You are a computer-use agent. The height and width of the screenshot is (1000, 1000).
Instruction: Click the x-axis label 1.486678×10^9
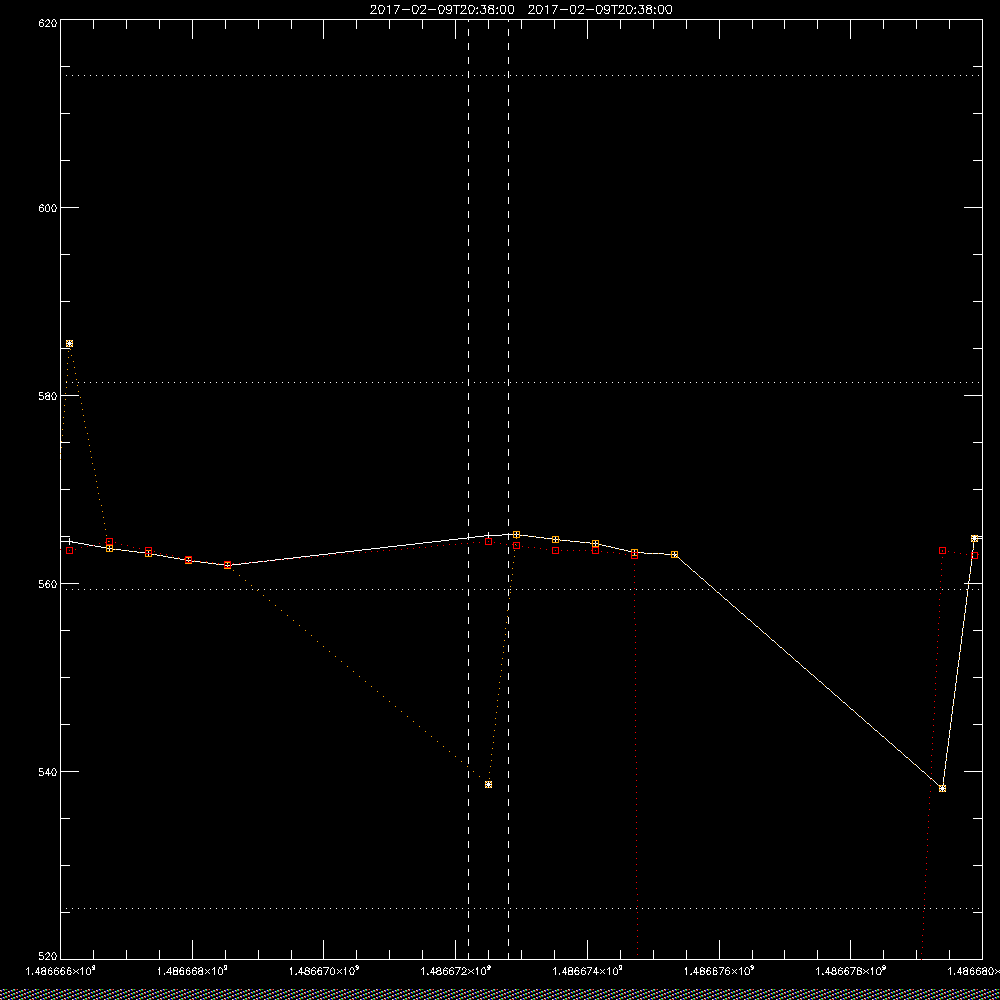(x=851, y=971)
